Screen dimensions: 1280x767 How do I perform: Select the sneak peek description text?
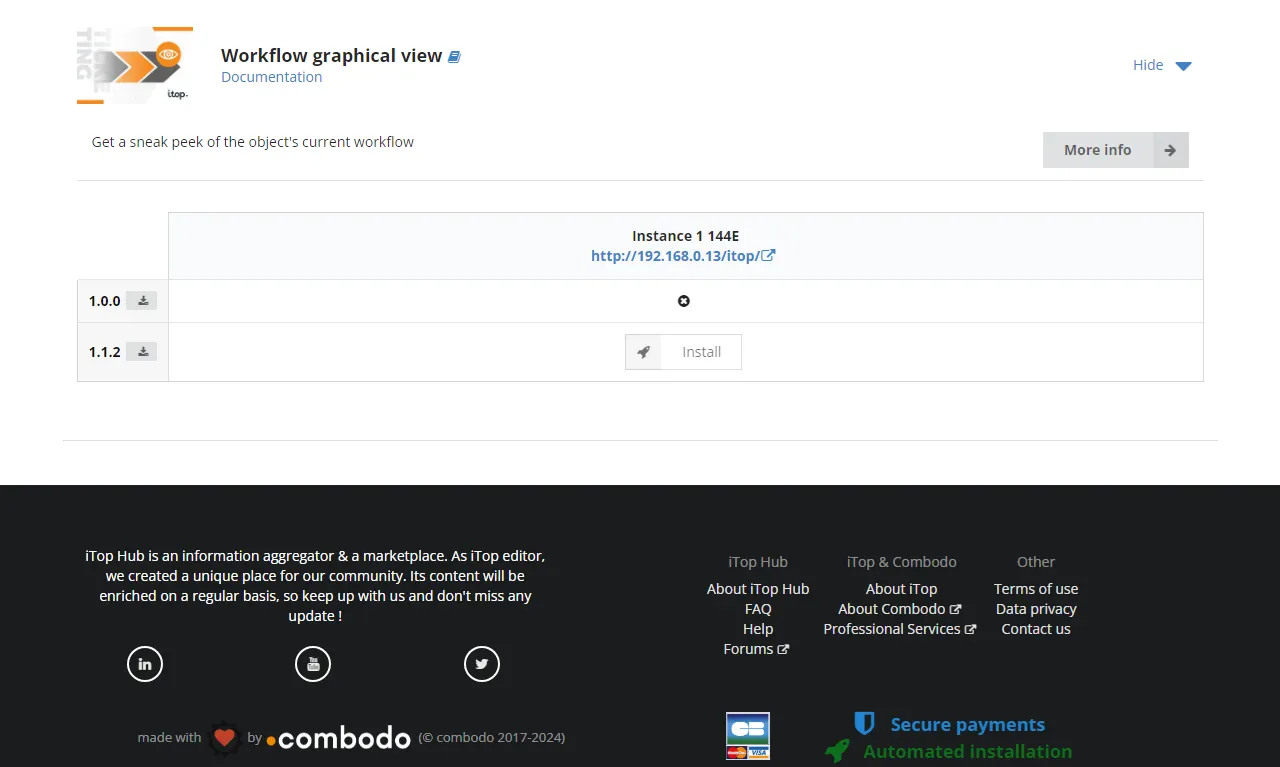coord(253,142)
